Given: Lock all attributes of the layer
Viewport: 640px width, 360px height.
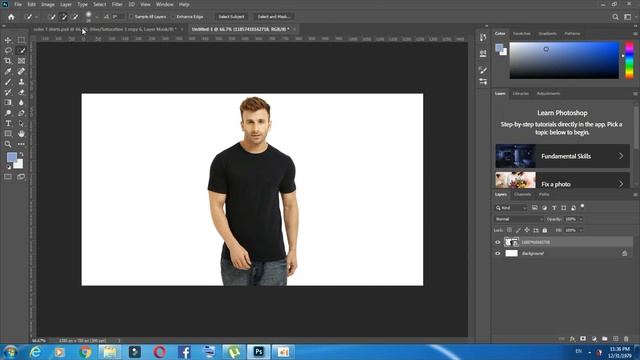Looking at the screenshot, I should [x=544, y=230].
